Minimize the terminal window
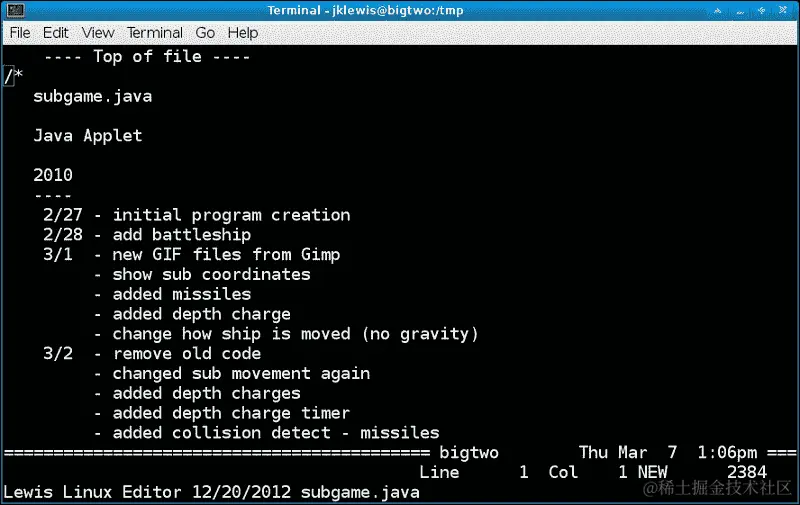Viewport: 800px width, 505px height. coord(740,10)
